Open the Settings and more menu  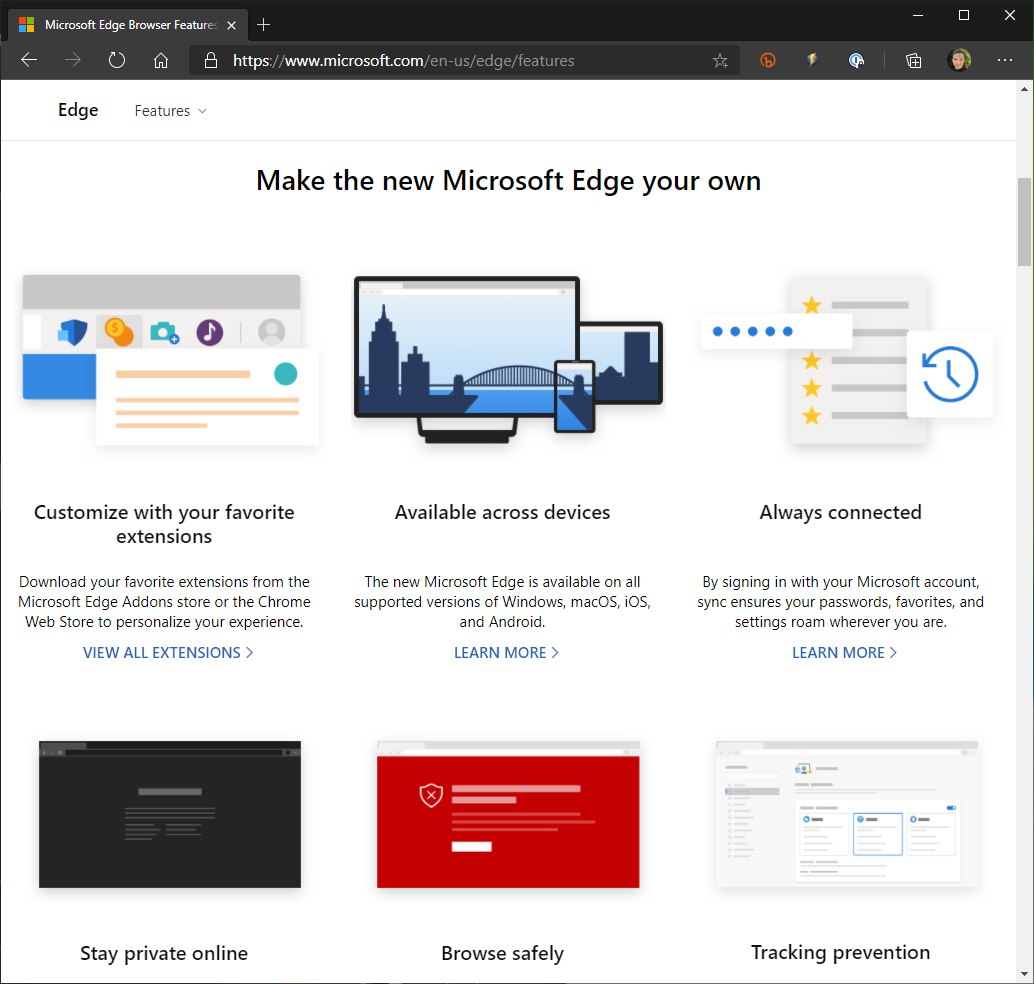(1005, 60)
